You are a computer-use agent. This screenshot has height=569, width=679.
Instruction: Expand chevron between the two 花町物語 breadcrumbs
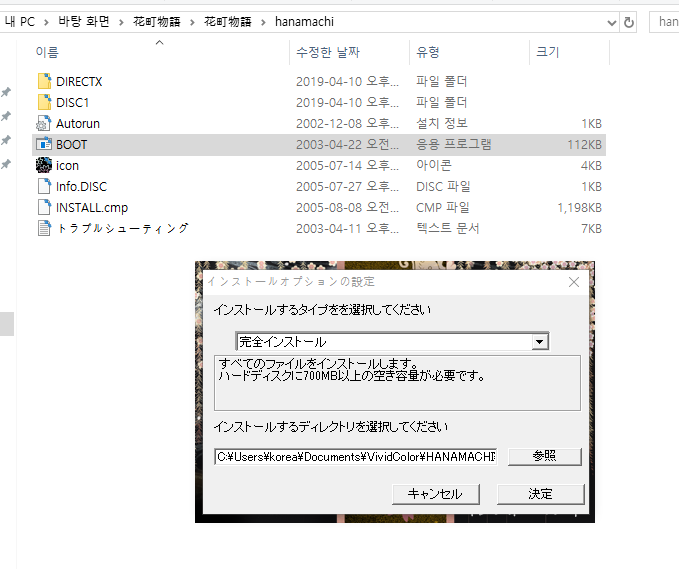[x=192, y=22]
